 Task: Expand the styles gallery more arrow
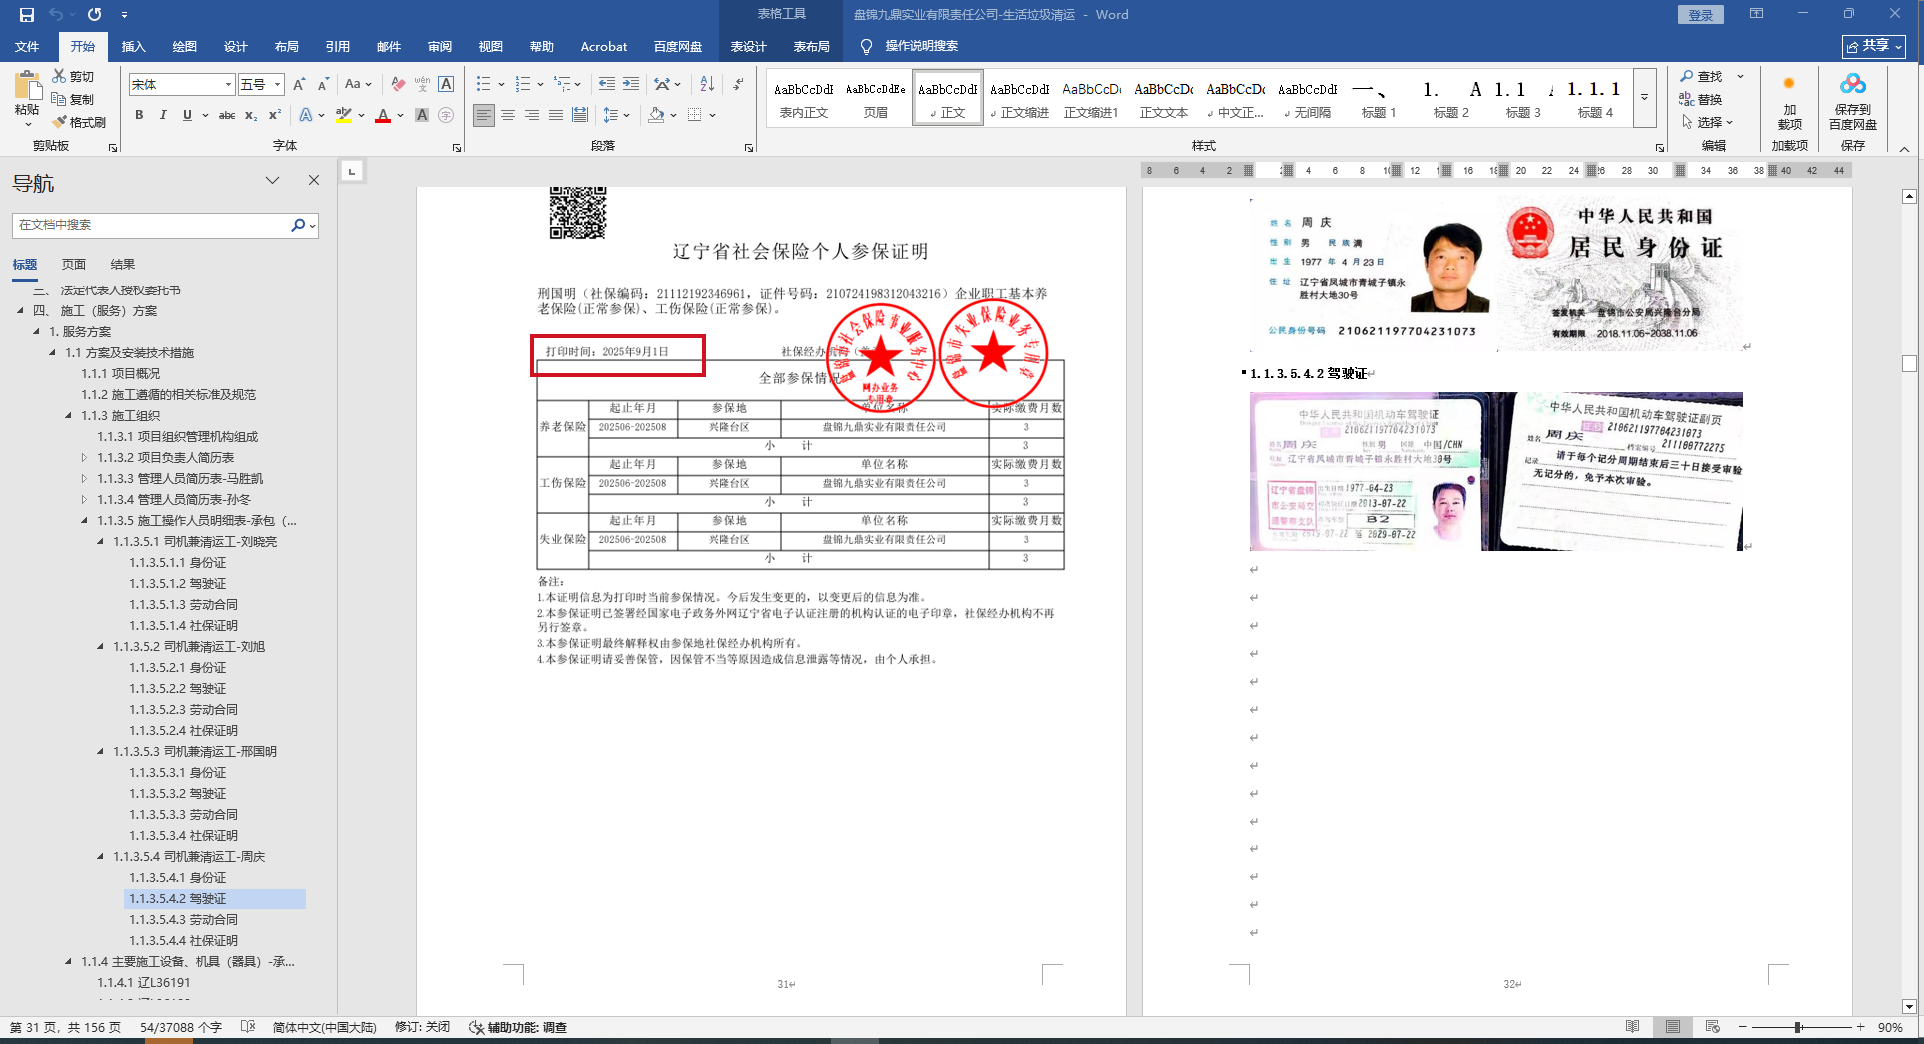click(x=1644, y=98)
